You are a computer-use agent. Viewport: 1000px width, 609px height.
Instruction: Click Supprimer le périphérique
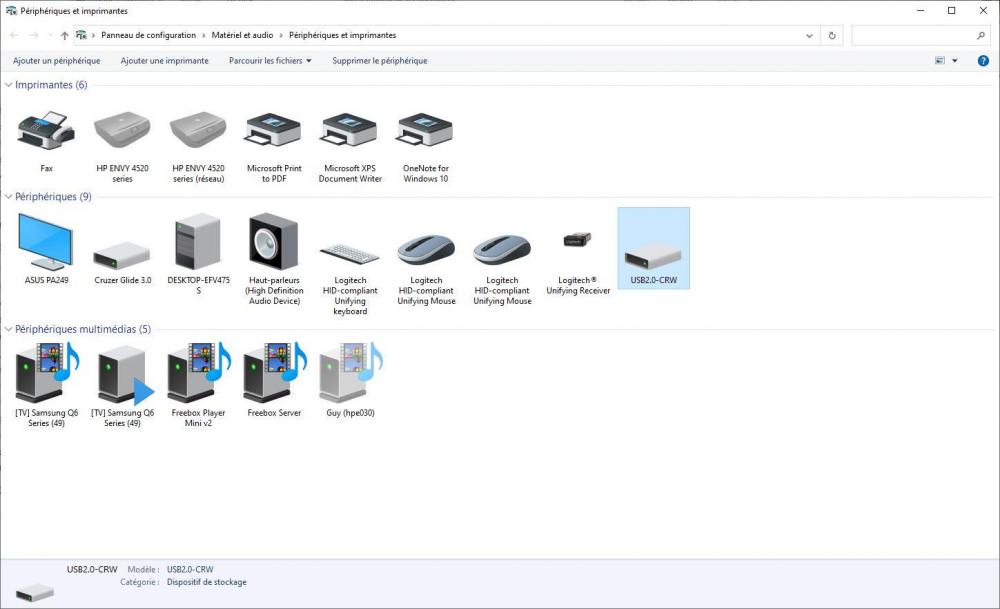379,61
